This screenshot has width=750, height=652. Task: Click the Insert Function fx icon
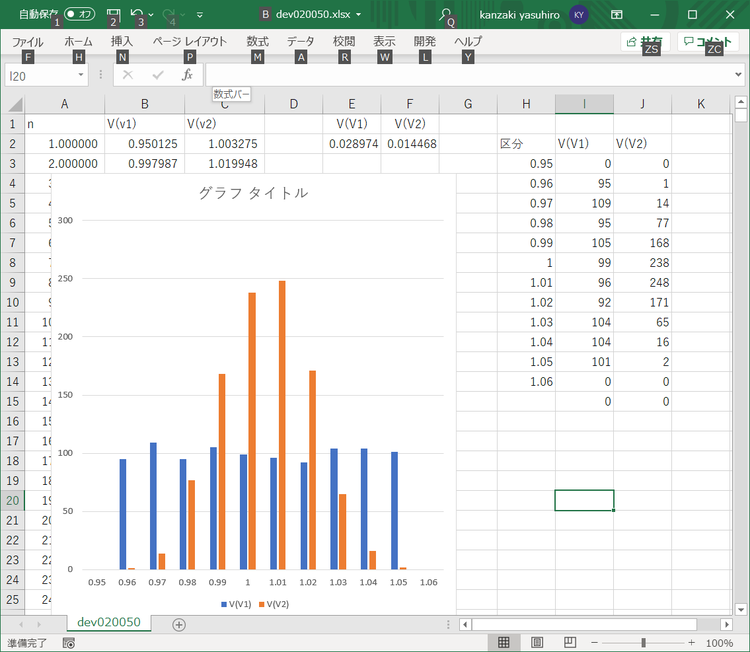click(187, 75)
